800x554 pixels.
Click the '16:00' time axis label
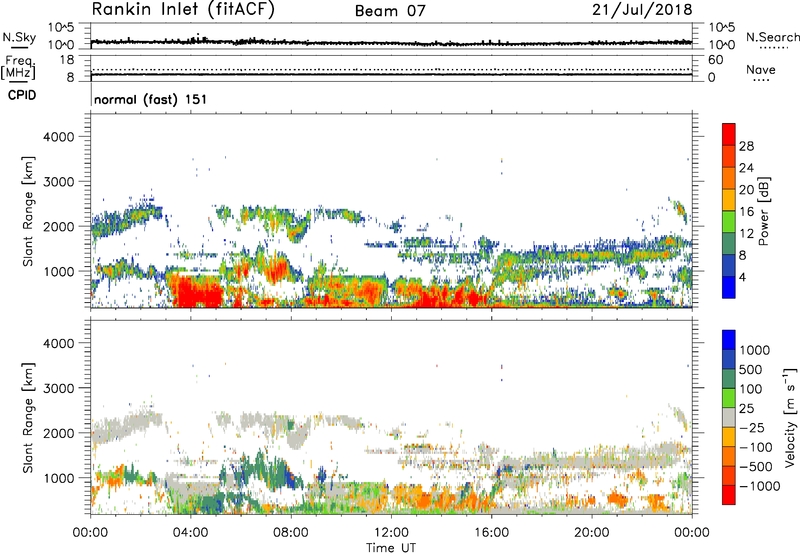tap(491, 533)
